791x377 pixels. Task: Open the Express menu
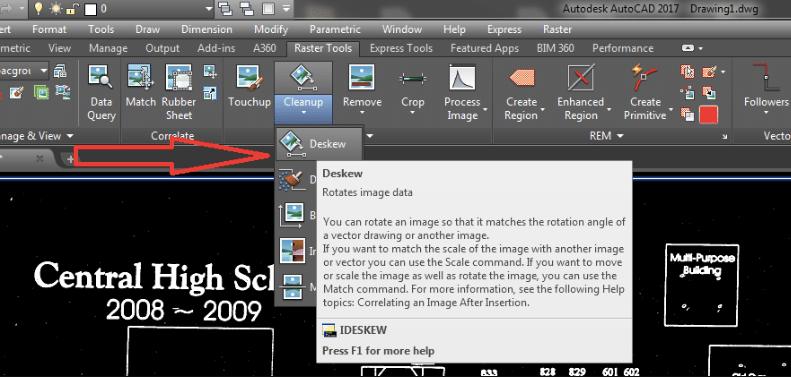tap(503, 29)
